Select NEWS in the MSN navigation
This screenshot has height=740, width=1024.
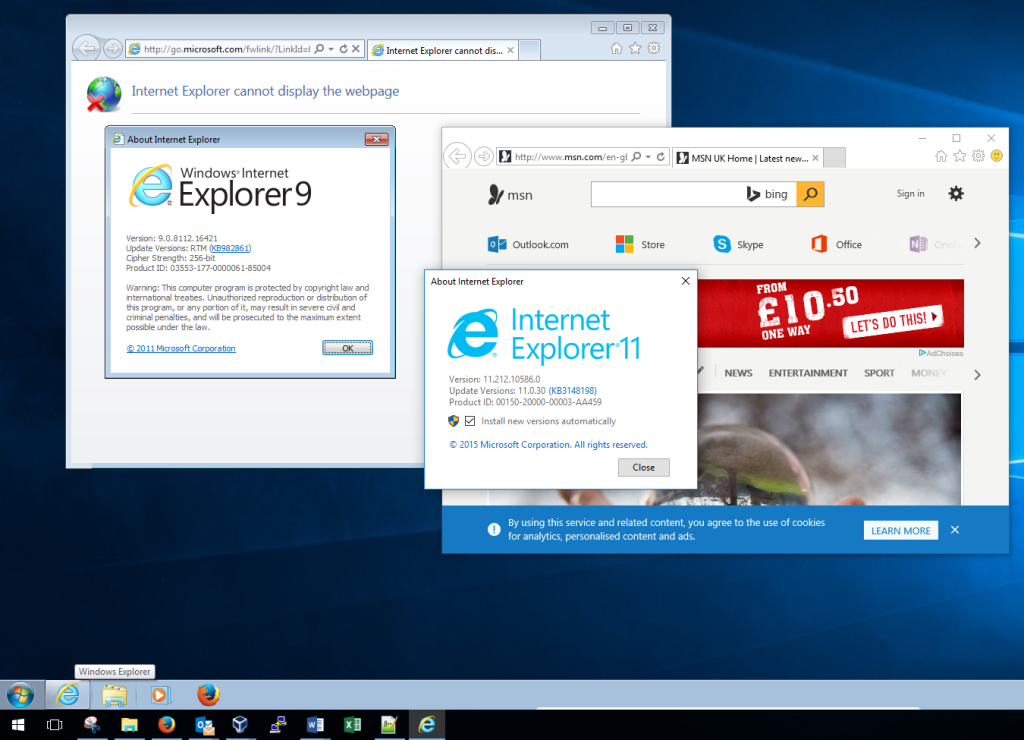point(738,372)
